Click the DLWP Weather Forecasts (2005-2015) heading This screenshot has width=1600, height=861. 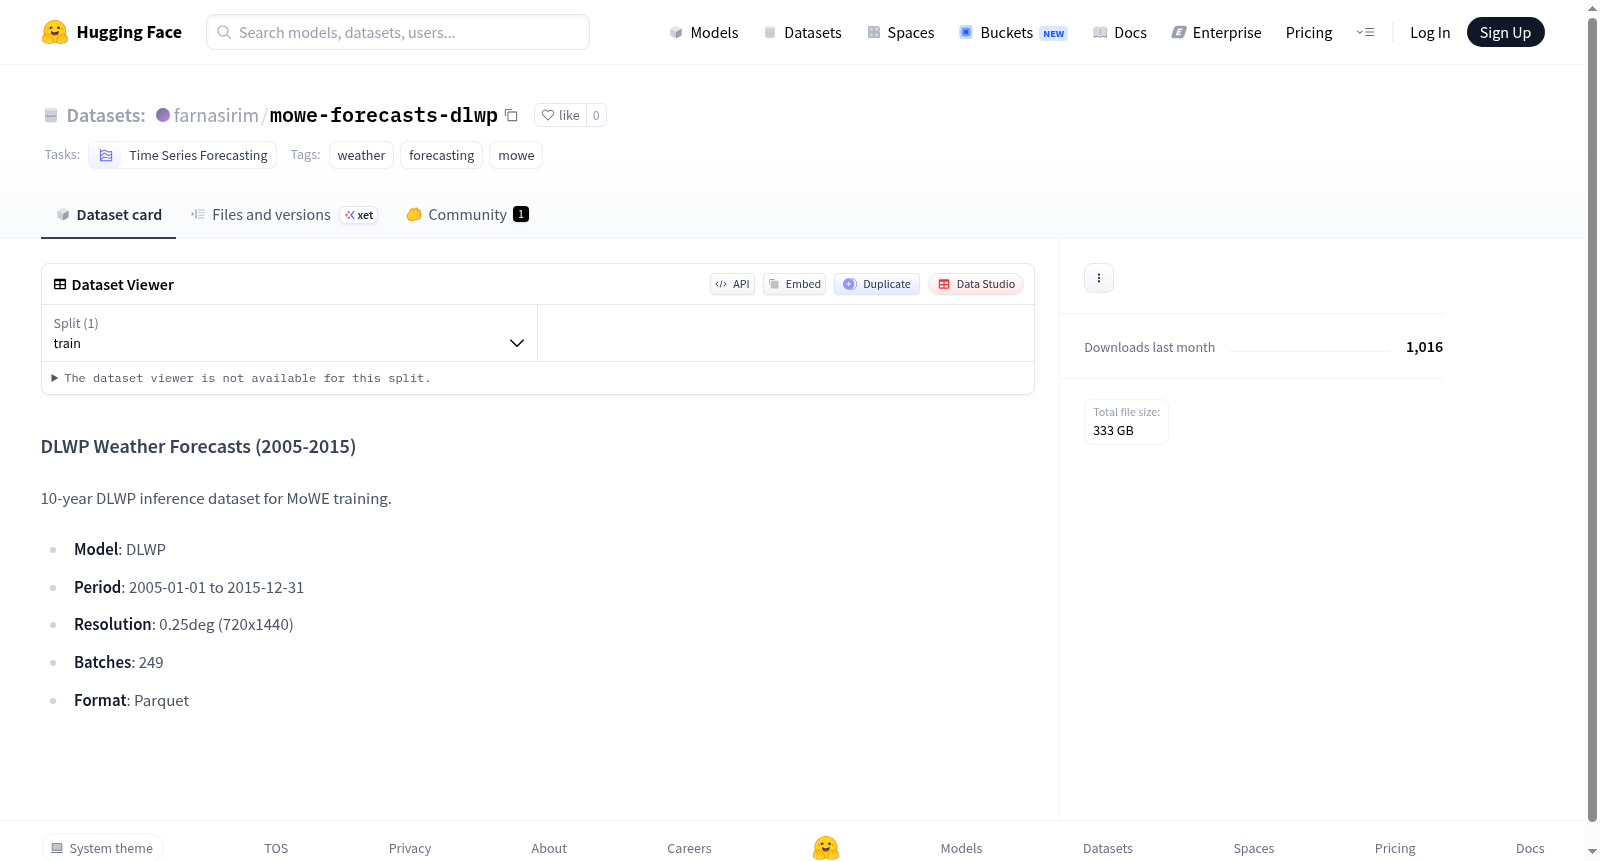198,447
